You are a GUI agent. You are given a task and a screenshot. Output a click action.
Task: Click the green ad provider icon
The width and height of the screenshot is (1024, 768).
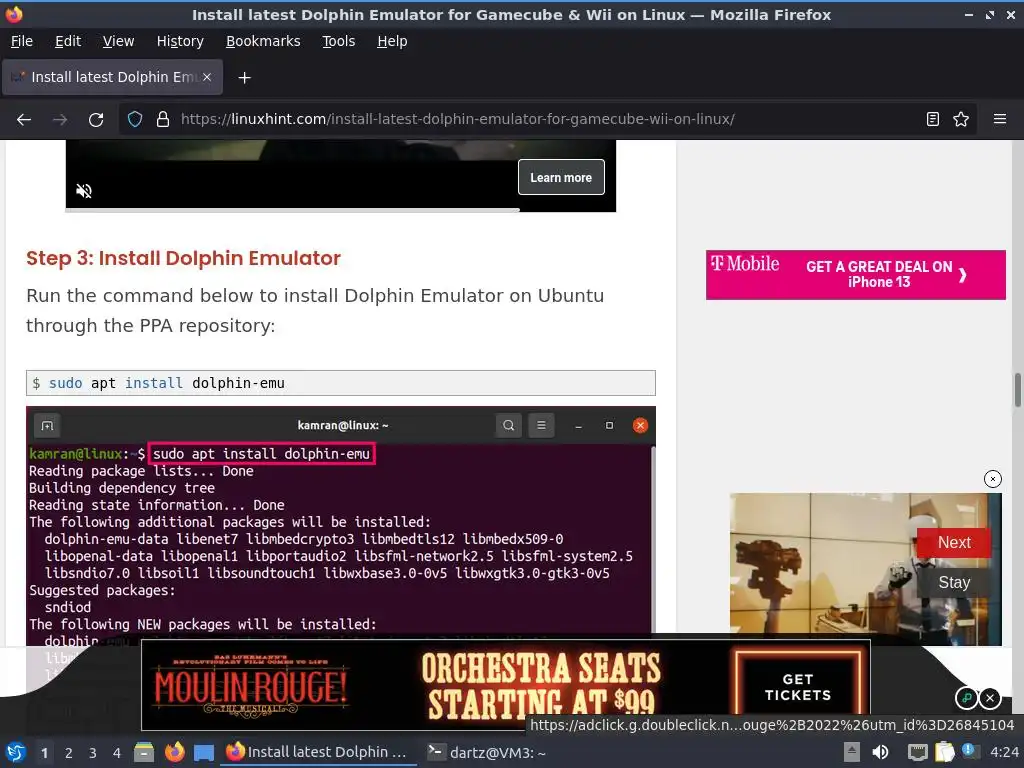(x=967, y=698)
